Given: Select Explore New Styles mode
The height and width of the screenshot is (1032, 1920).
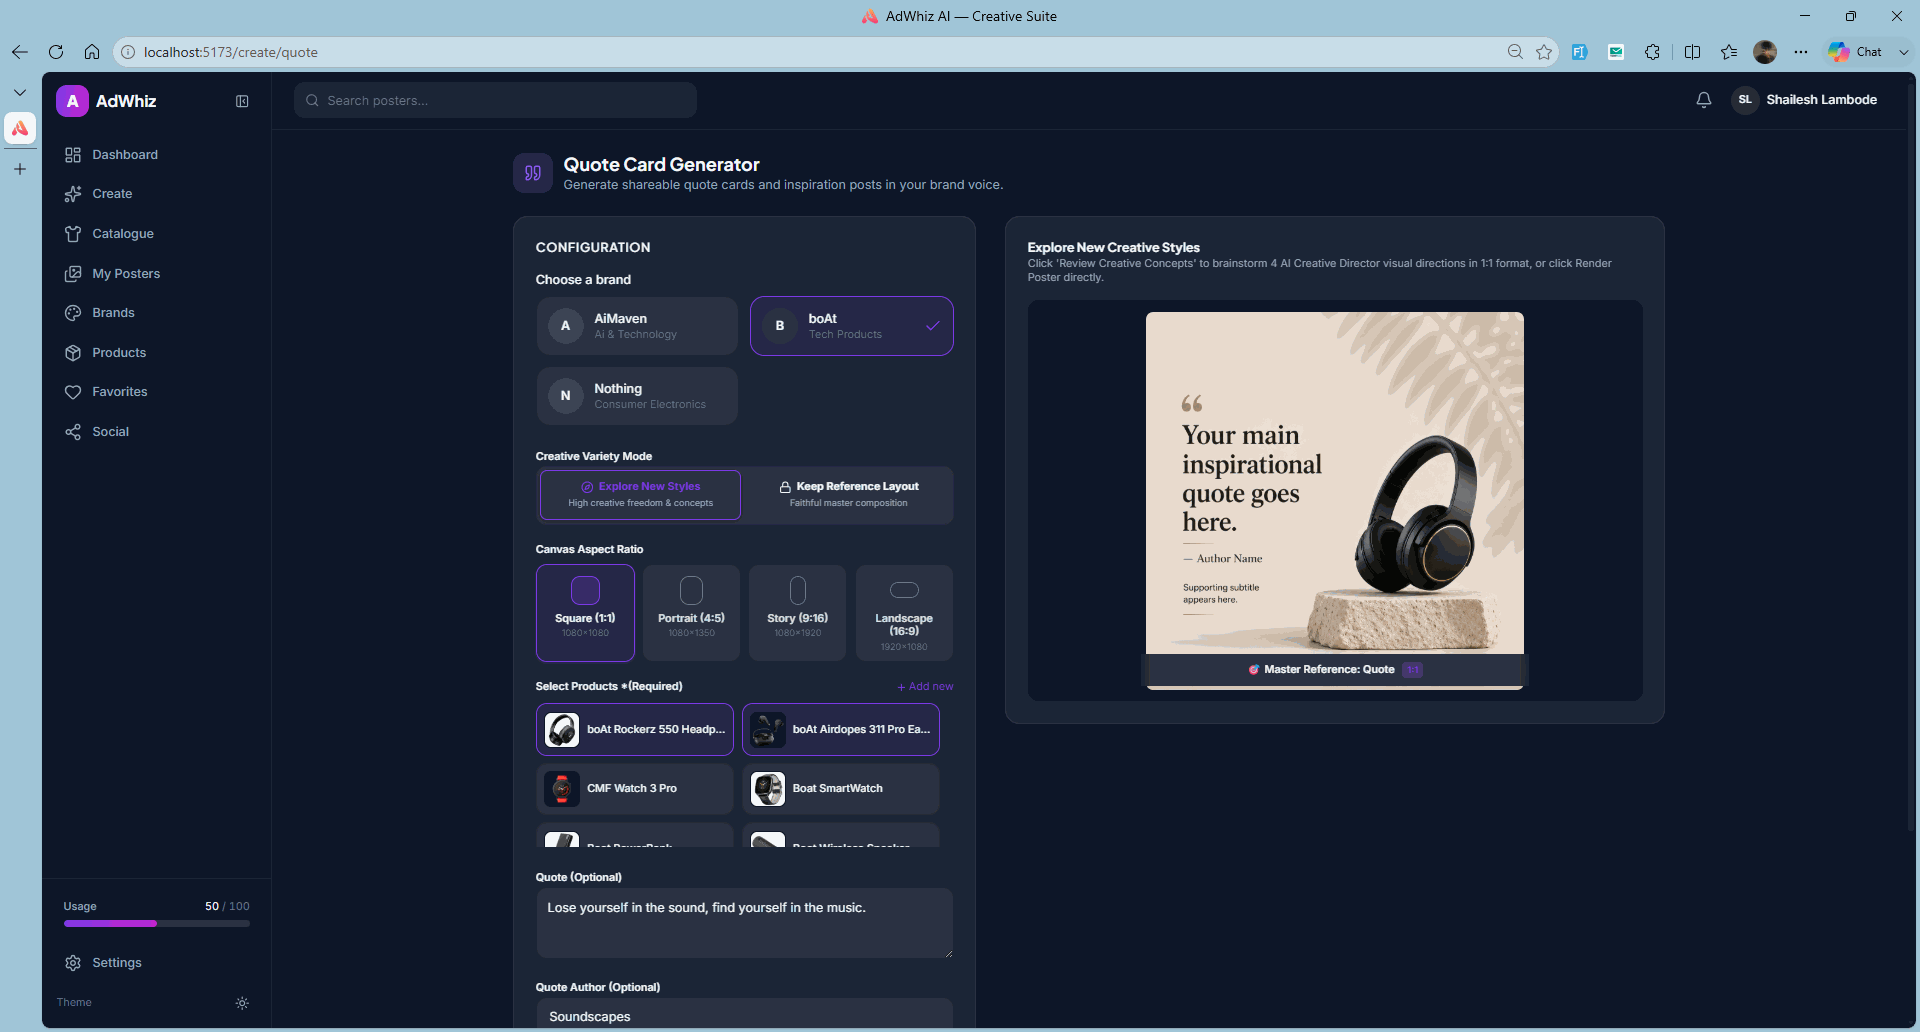Looking at the screenshot, I should 640,495.
